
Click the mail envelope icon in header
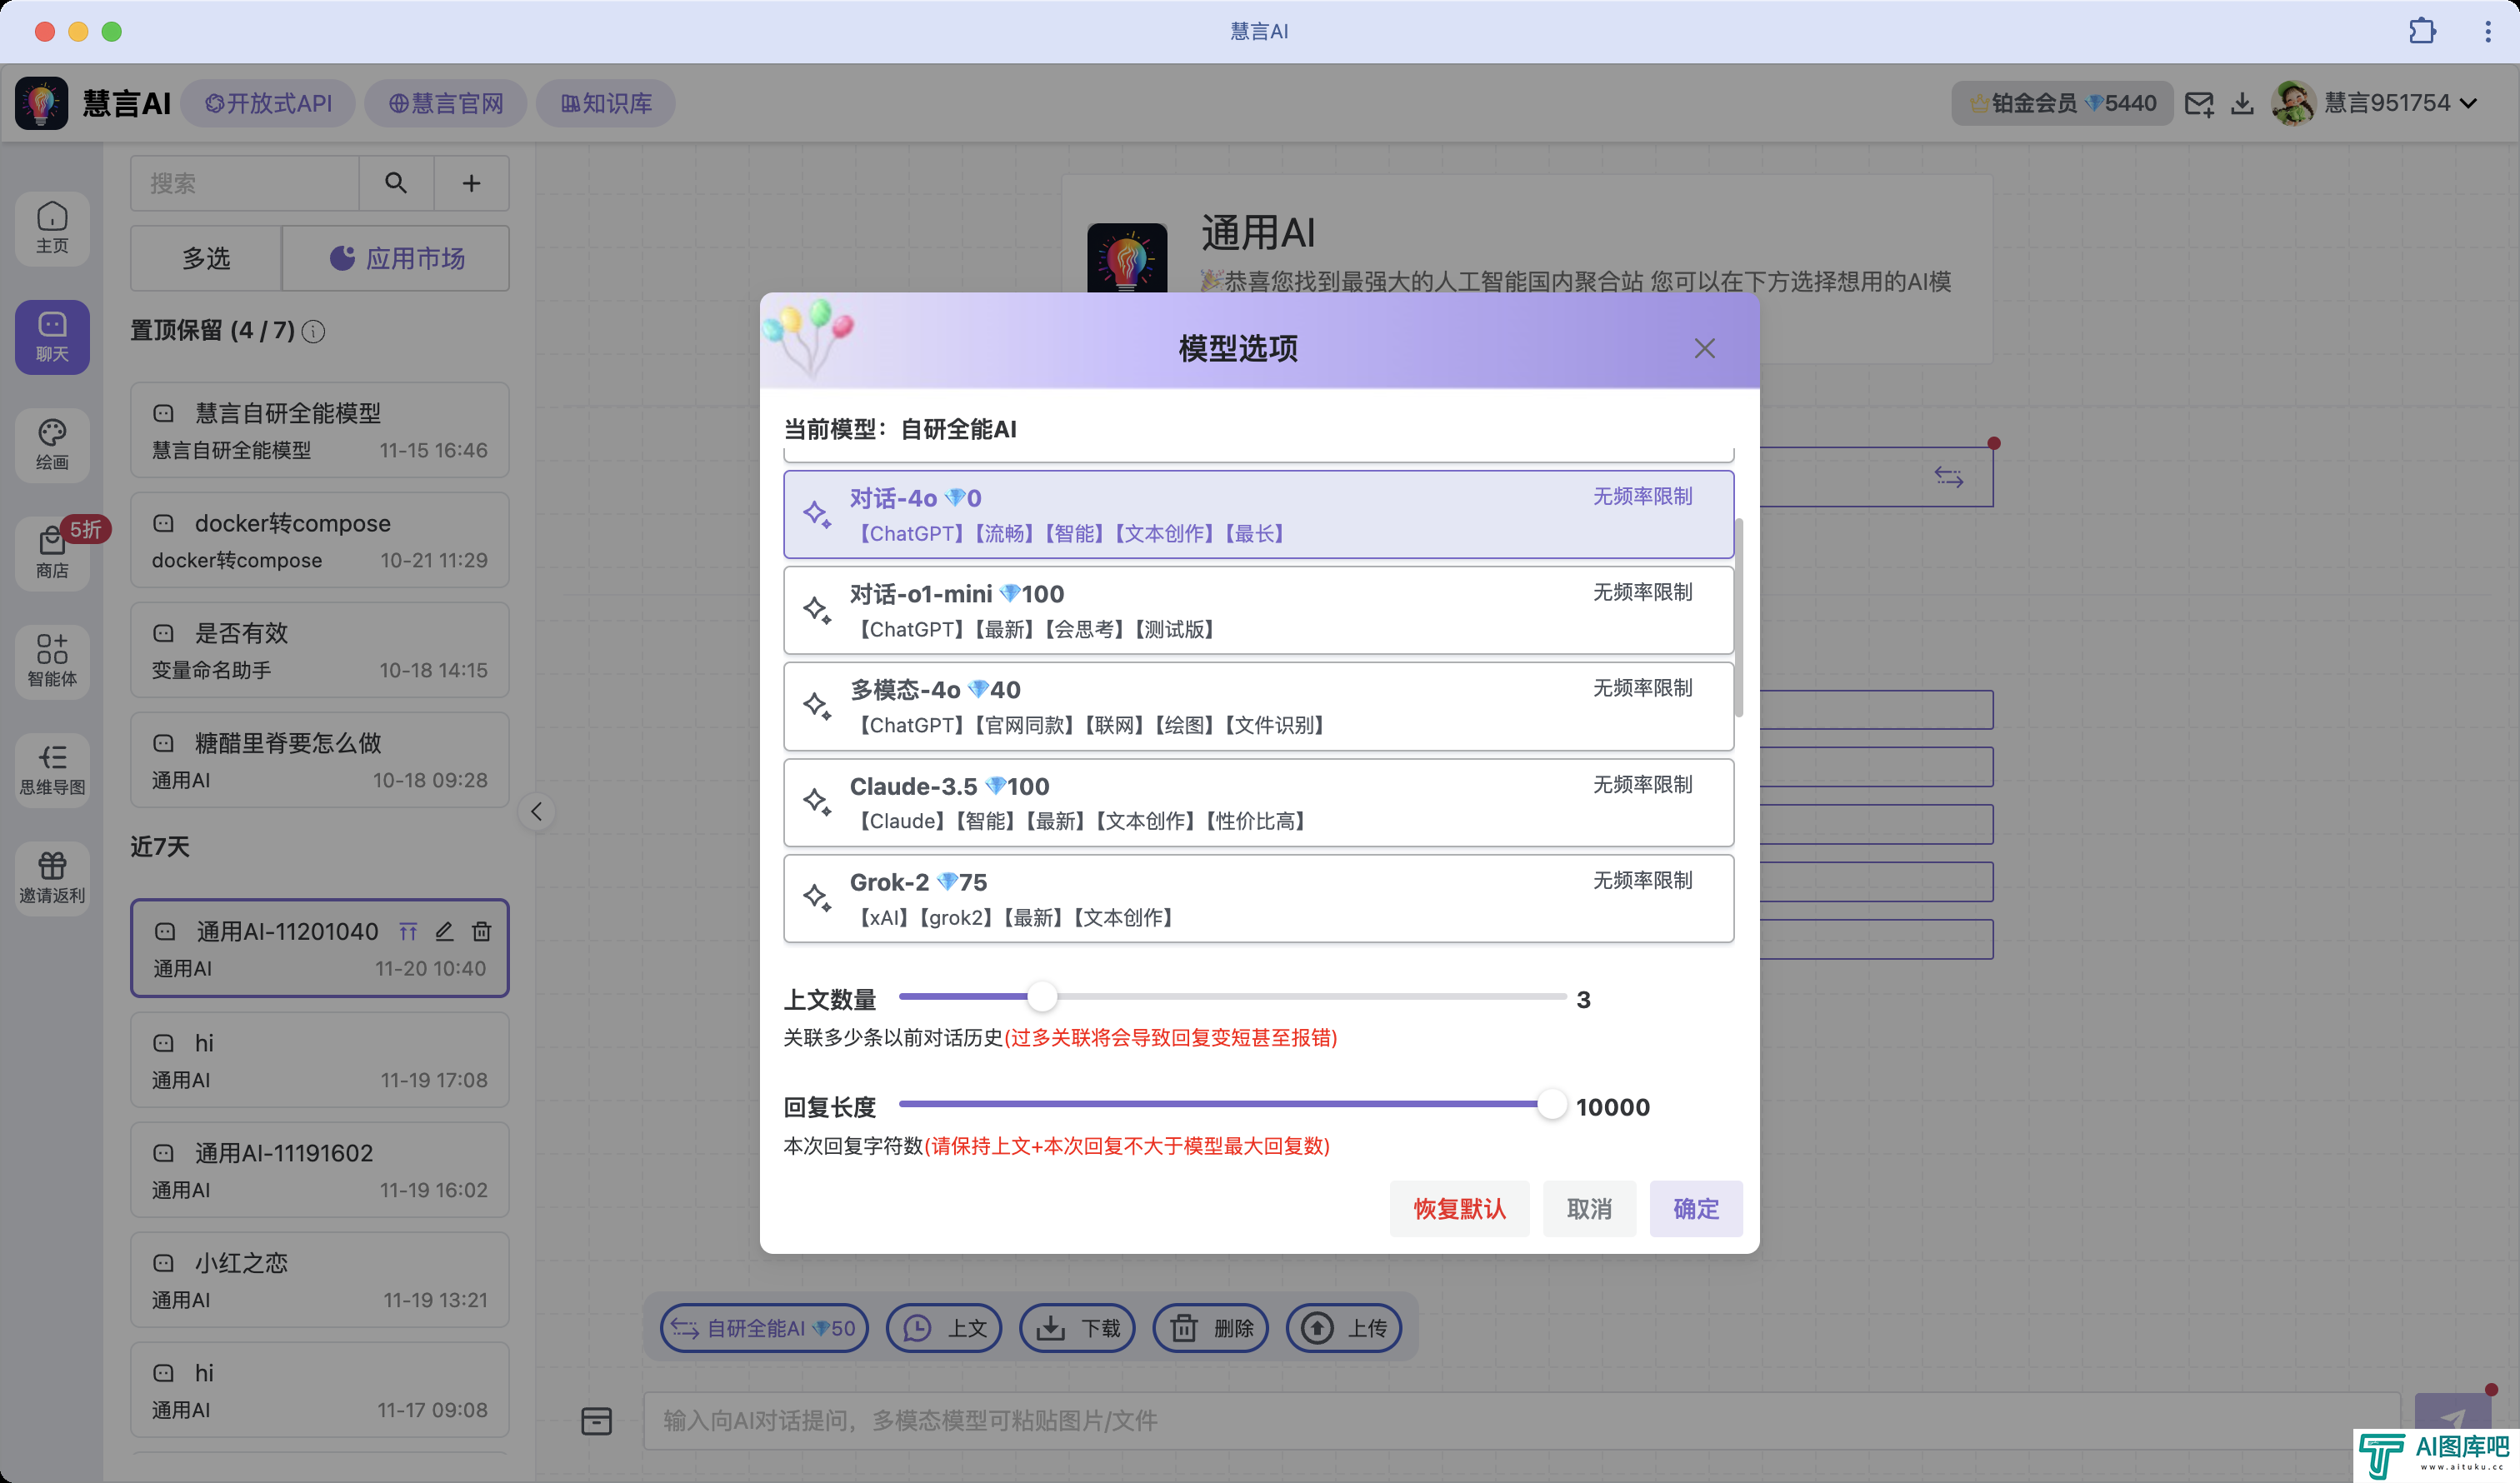[x=2199, y=103]
